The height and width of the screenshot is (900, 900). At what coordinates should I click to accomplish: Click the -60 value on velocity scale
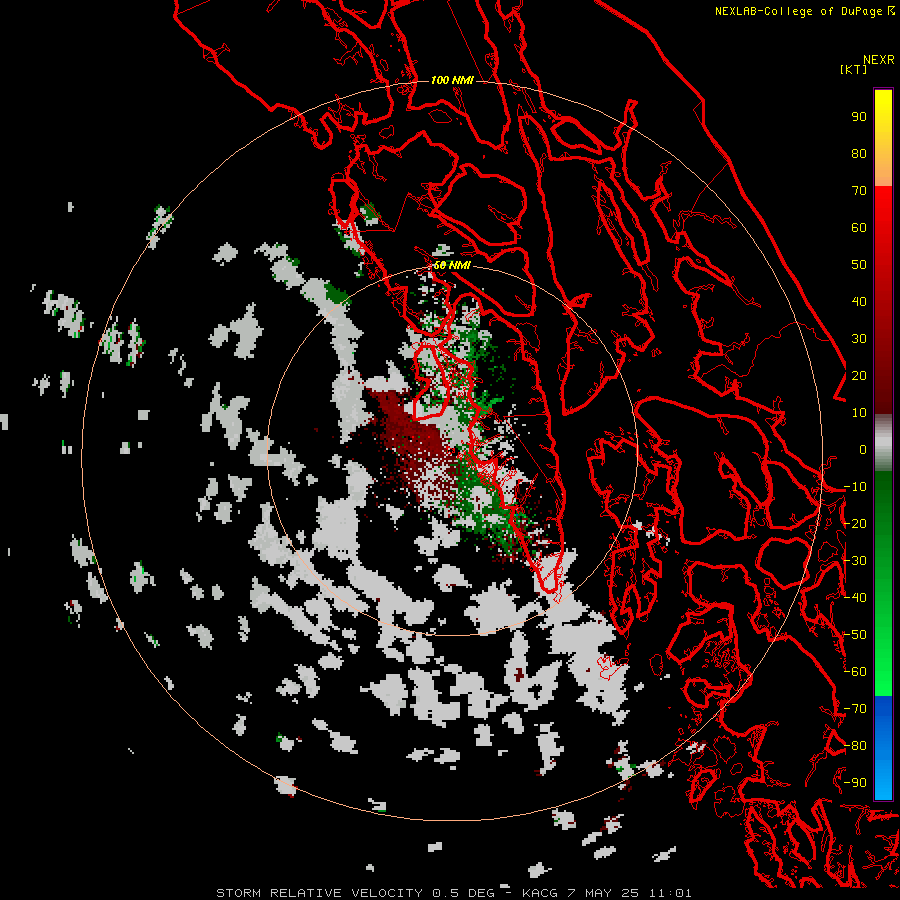click(x=855, y=672)
